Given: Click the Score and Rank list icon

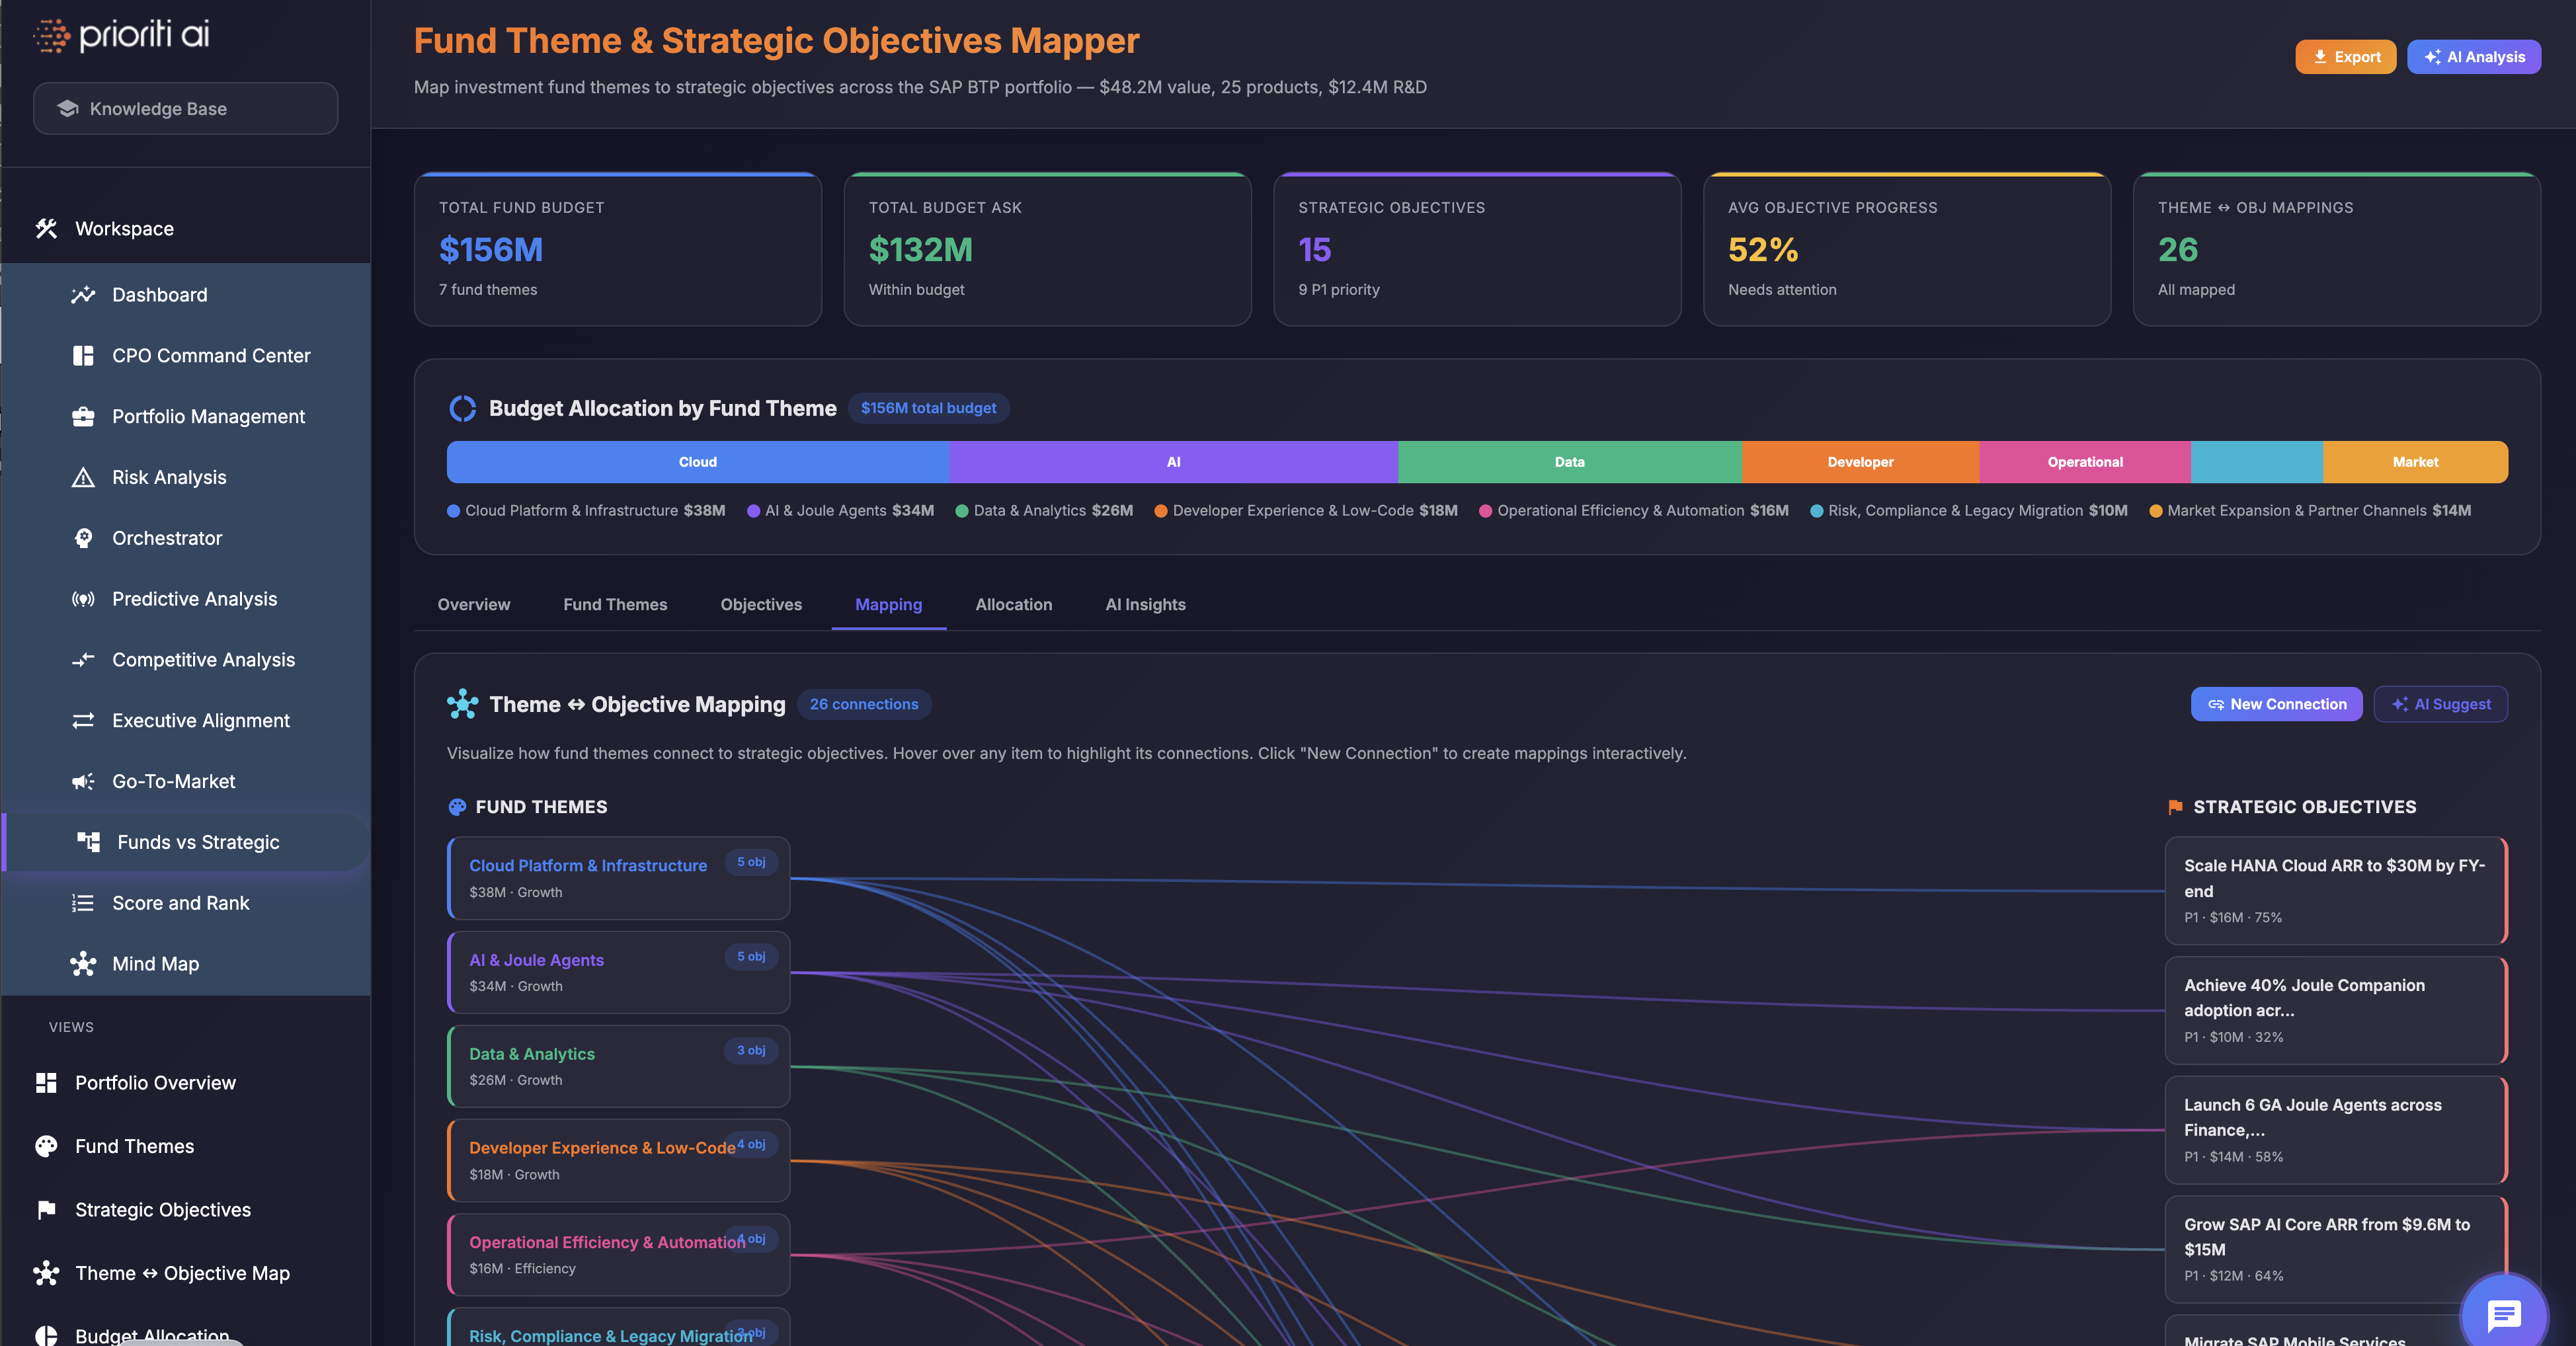Looking at the screenshot, I should [x=83, y=903].
